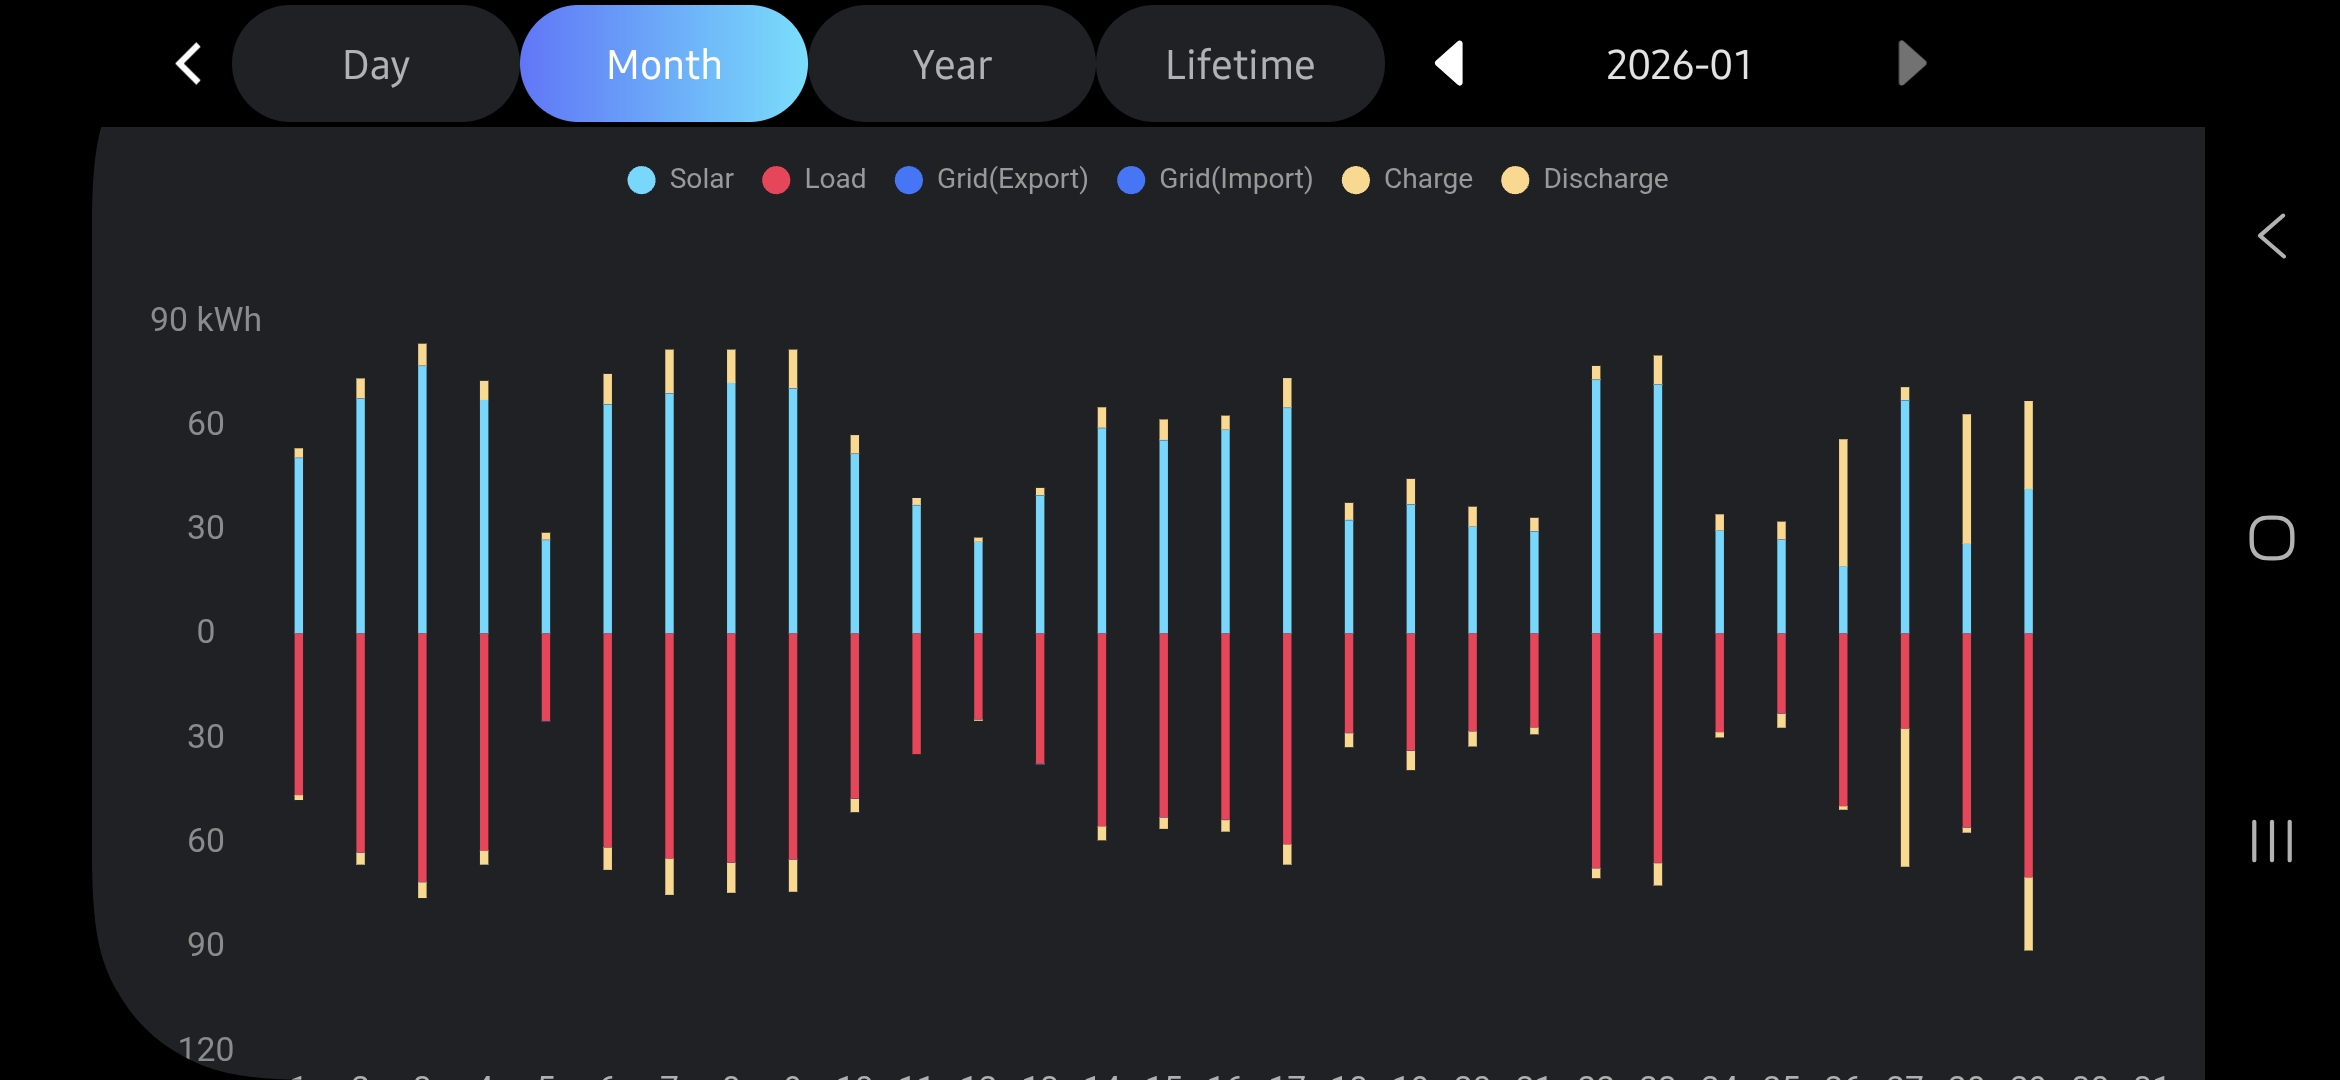Screen dimensions: 2340x1080
Task: Switch to the Year tab
Action: pos(952,64)
